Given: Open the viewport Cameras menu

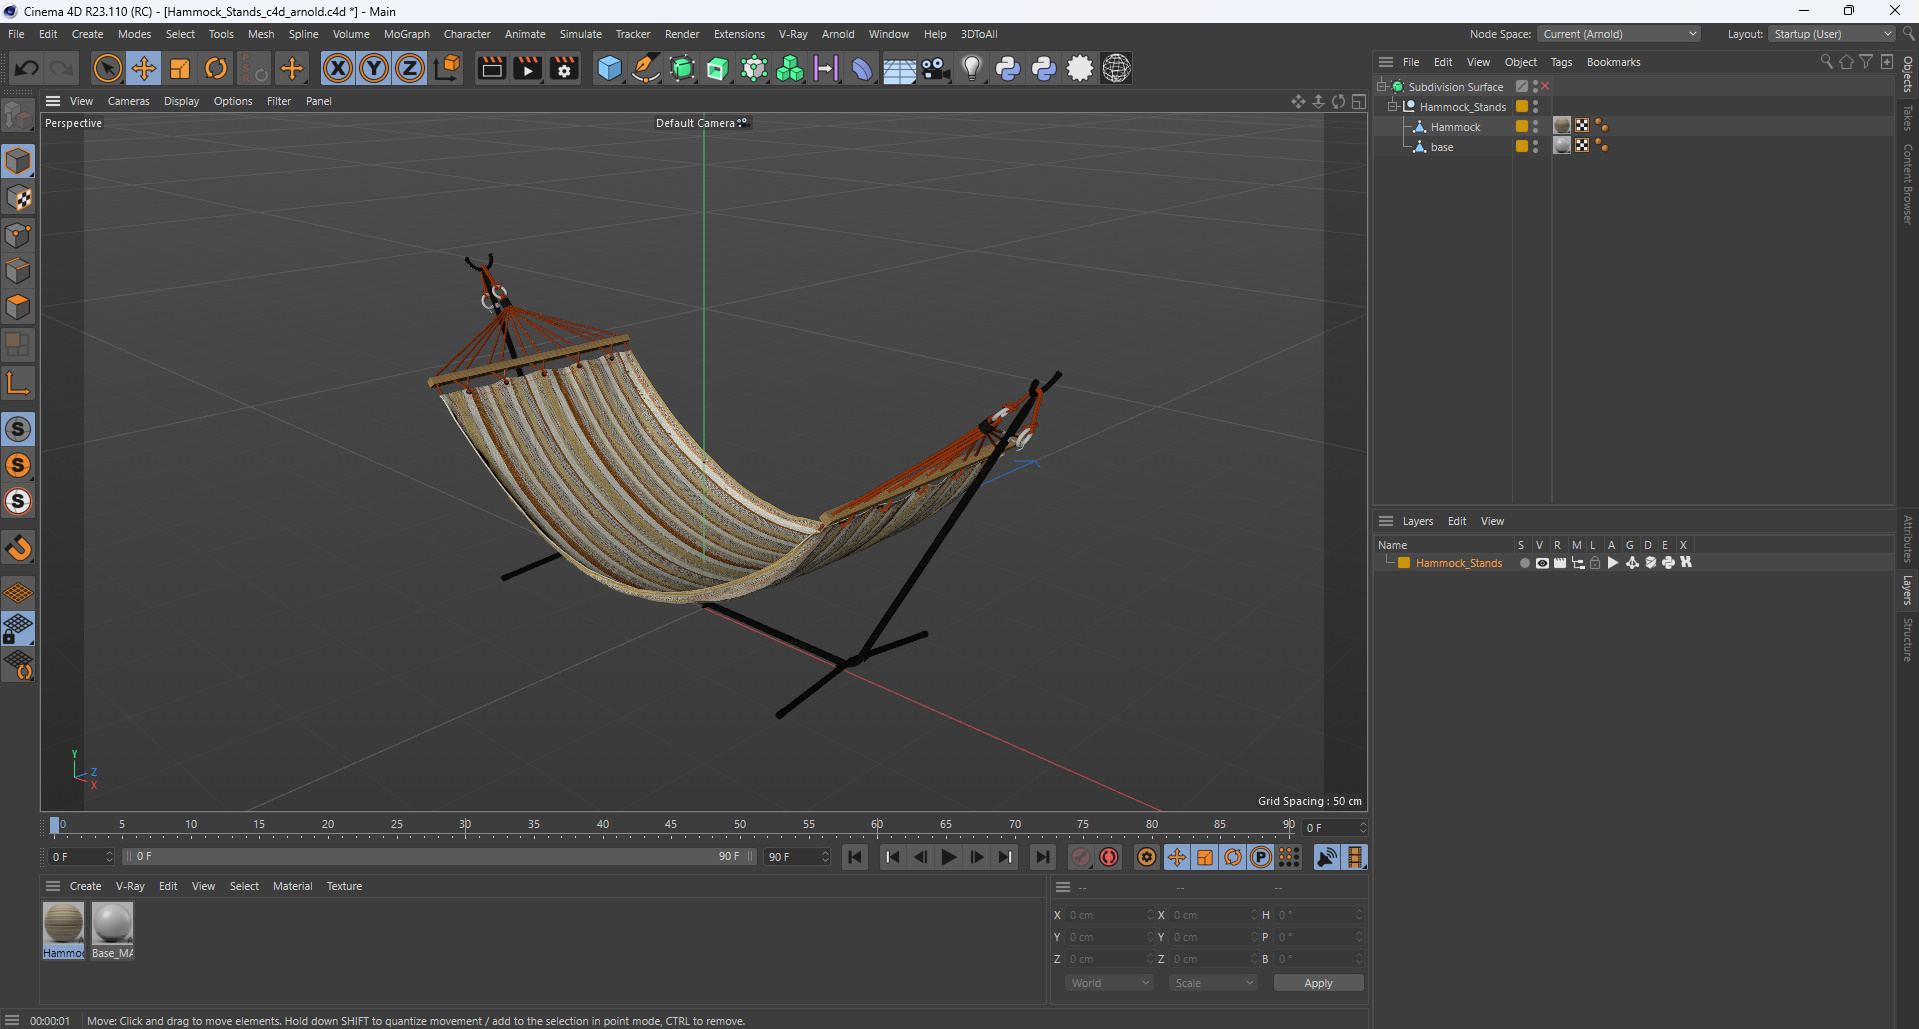Looking at the screenshot, I should pyautogui.click(x=128, y=101).
